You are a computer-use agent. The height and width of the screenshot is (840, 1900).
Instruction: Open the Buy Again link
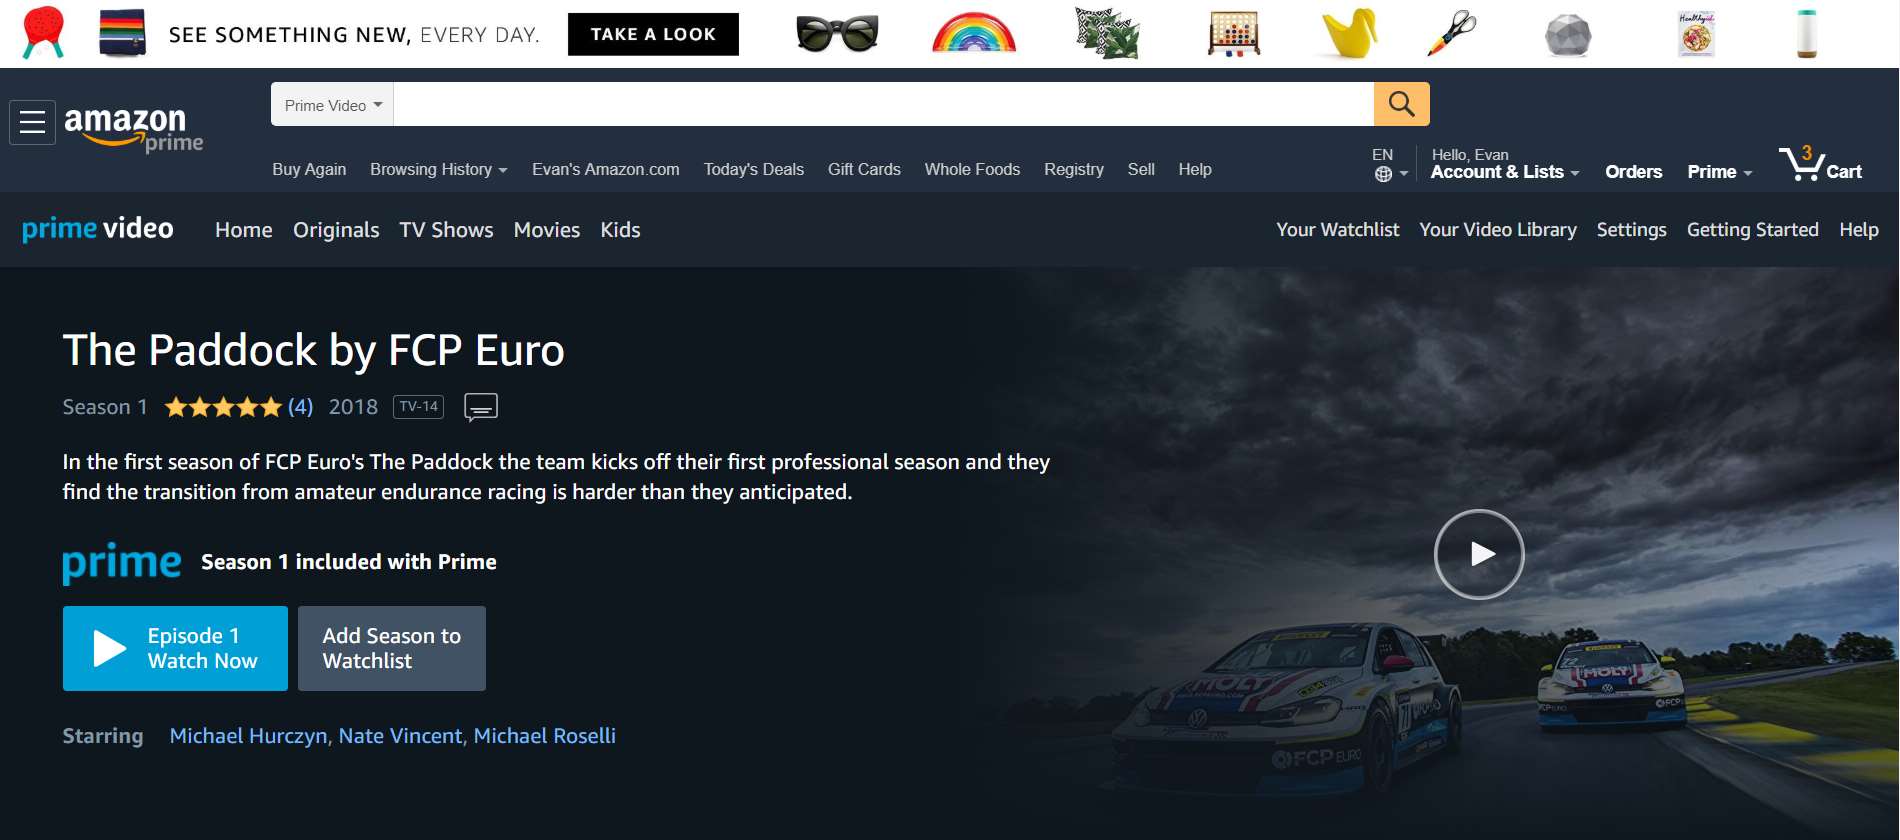[309, 170]
